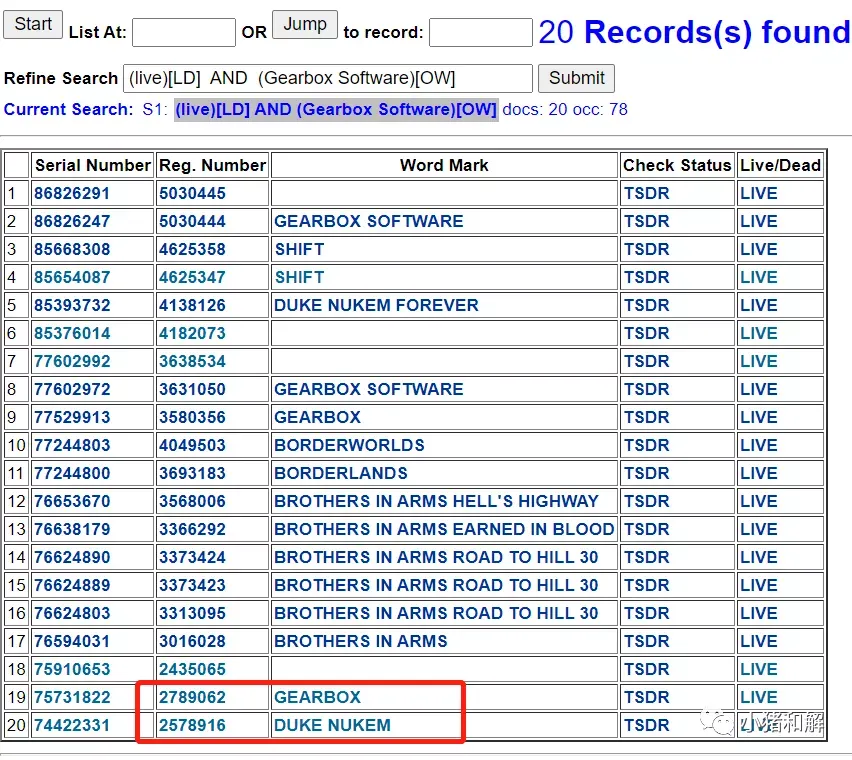Open registration number 3638534
852x760 pixels.
point(192,361)
